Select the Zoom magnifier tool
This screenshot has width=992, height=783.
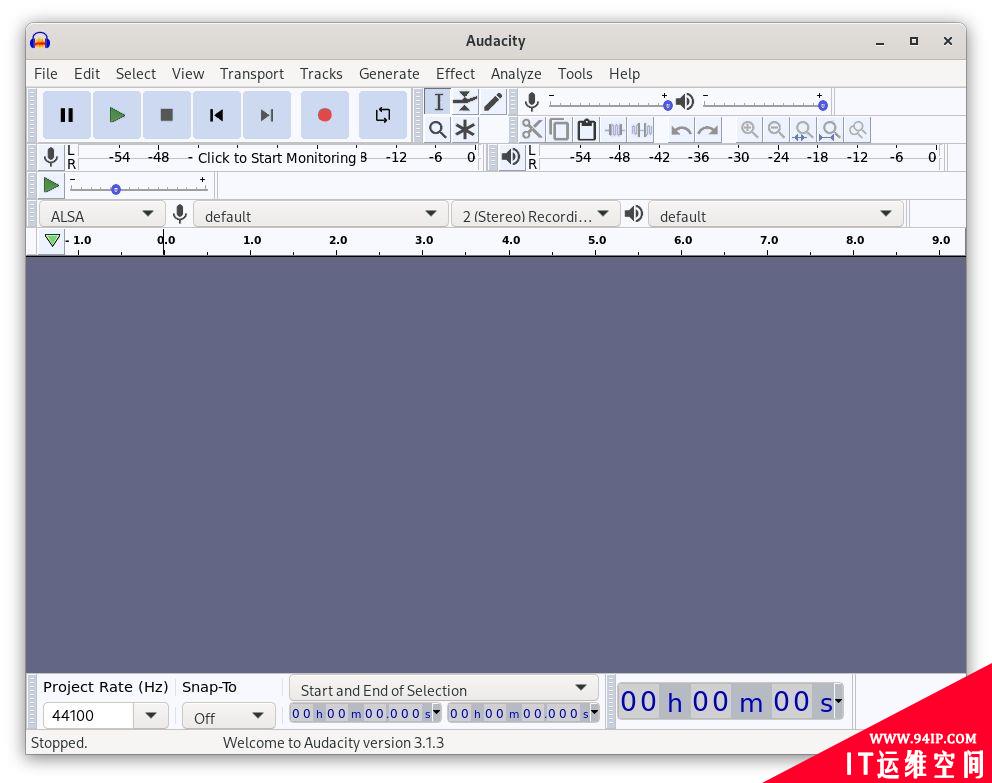438,130
